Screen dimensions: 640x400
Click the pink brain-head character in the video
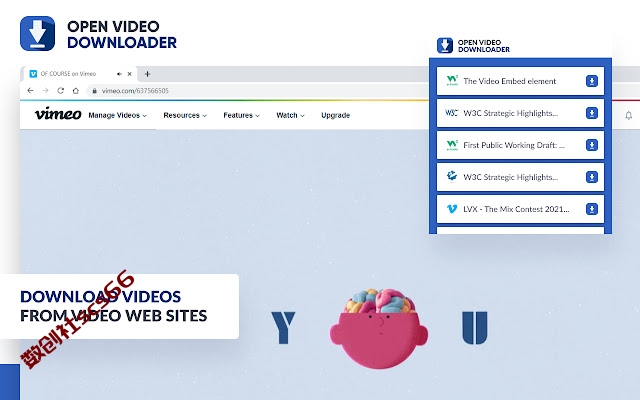click(379, 329)
